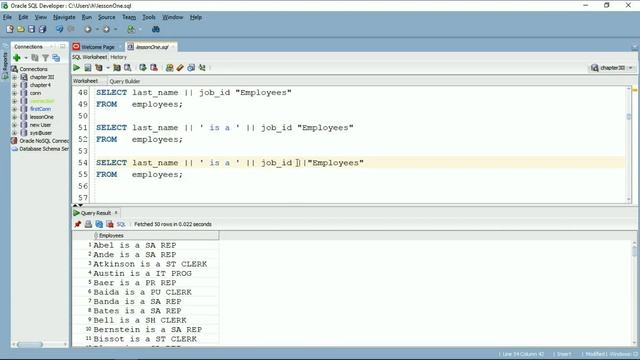Click the Open folder icon in the main toolbar
Image resolution: width=640 pixels, height=360 pixels.
(20, 29)
